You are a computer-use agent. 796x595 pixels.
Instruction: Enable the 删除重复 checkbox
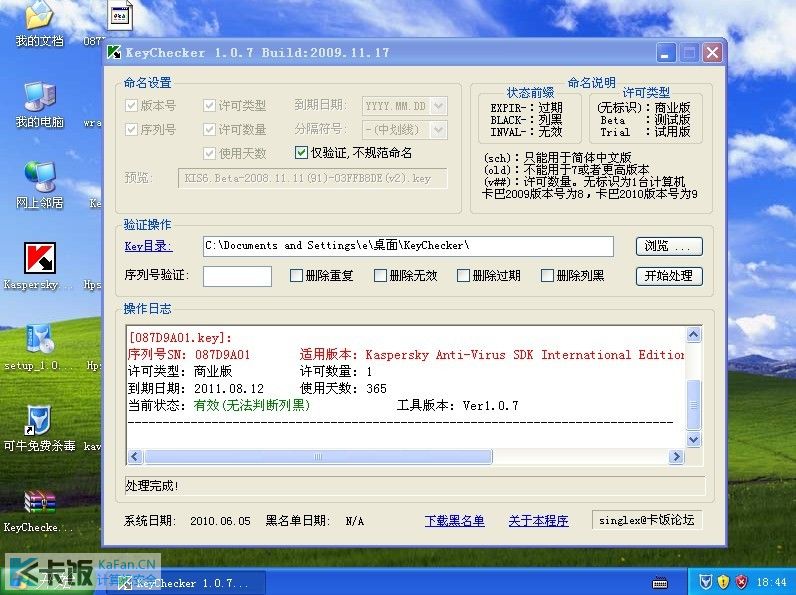pos(296,276)
